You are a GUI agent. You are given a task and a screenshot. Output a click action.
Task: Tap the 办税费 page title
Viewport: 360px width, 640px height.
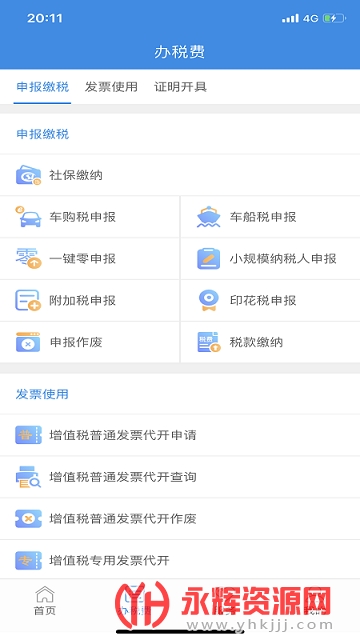pos(180,52)
